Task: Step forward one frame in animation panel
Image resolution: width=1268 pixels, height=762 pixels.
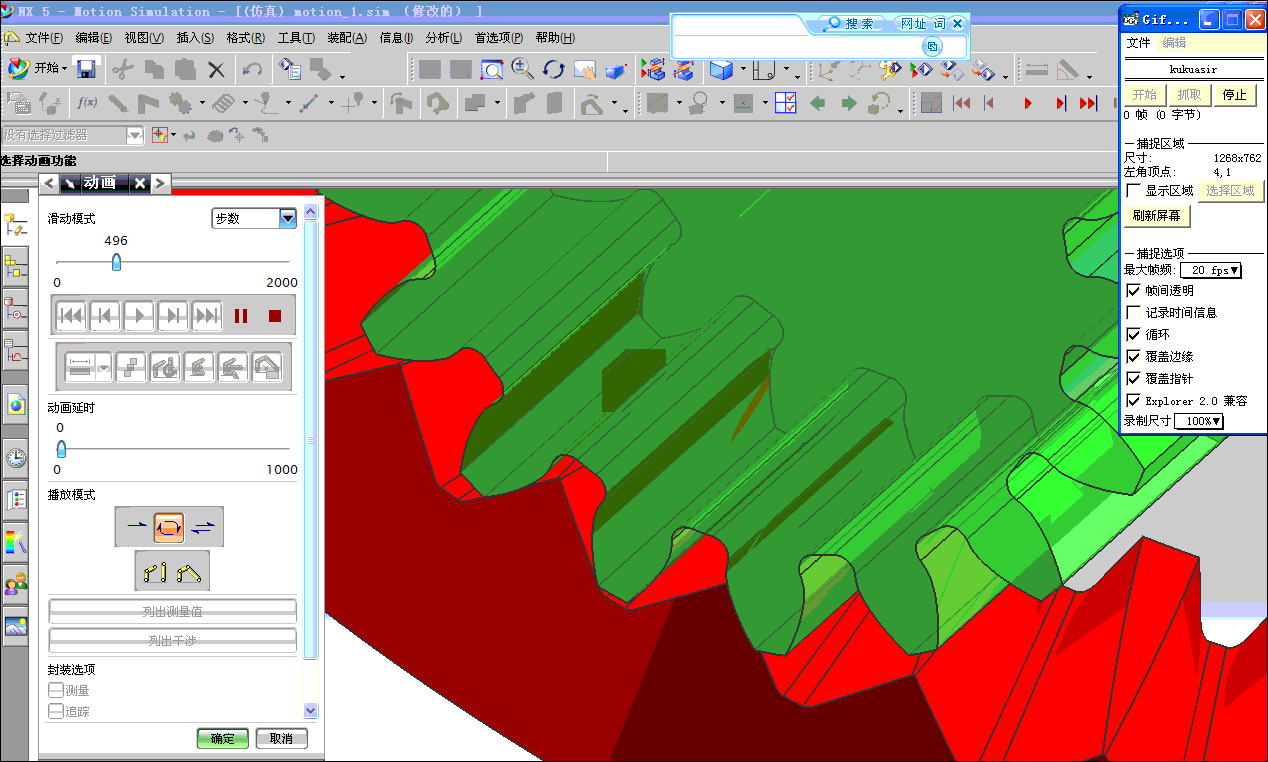Action: [173, 316]
